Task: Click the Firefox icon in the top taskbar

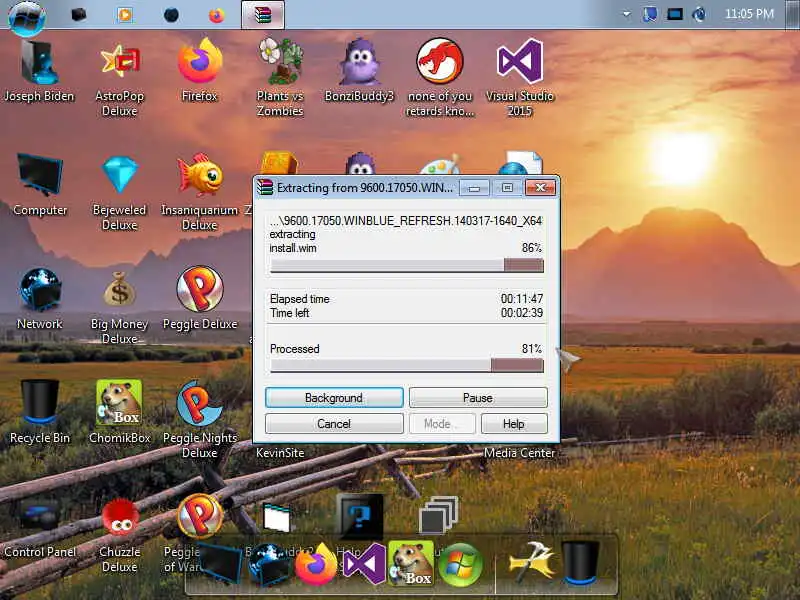Action: coord(216,15)
